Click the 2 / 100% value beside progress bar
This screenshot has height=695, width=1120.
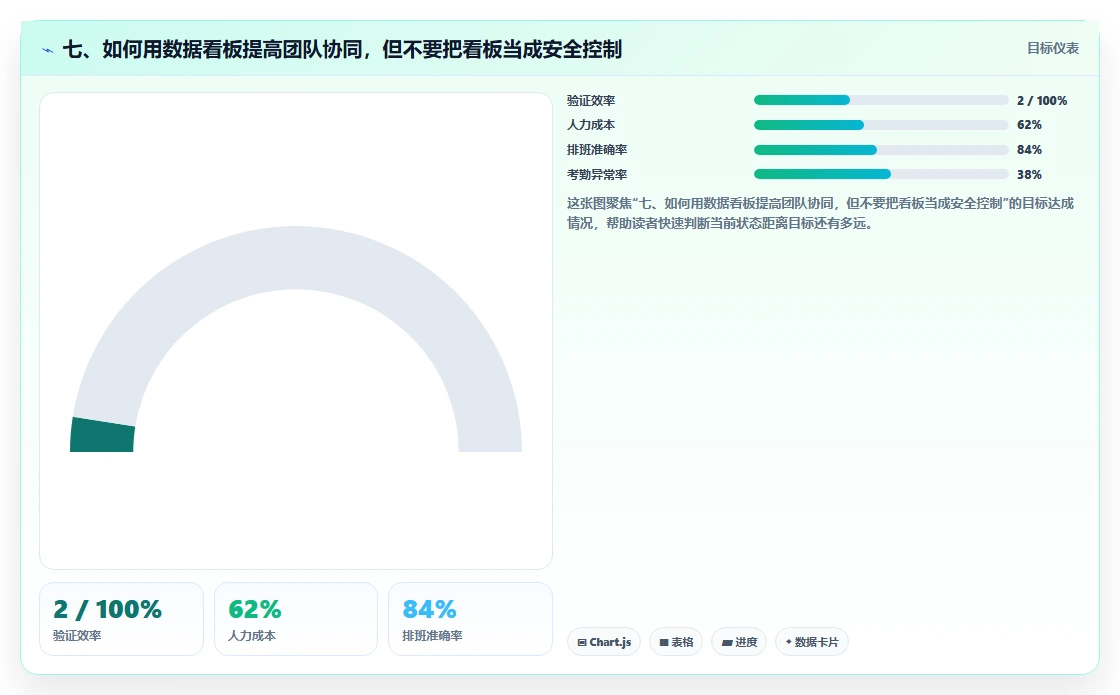coord(1042,101)
